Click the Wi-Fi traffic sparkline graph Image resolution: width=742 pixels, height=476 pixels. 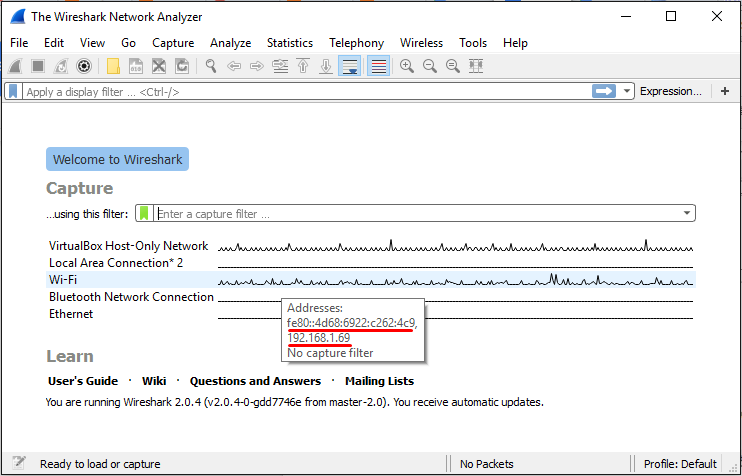pyautogui.click(x=455, y=280)
